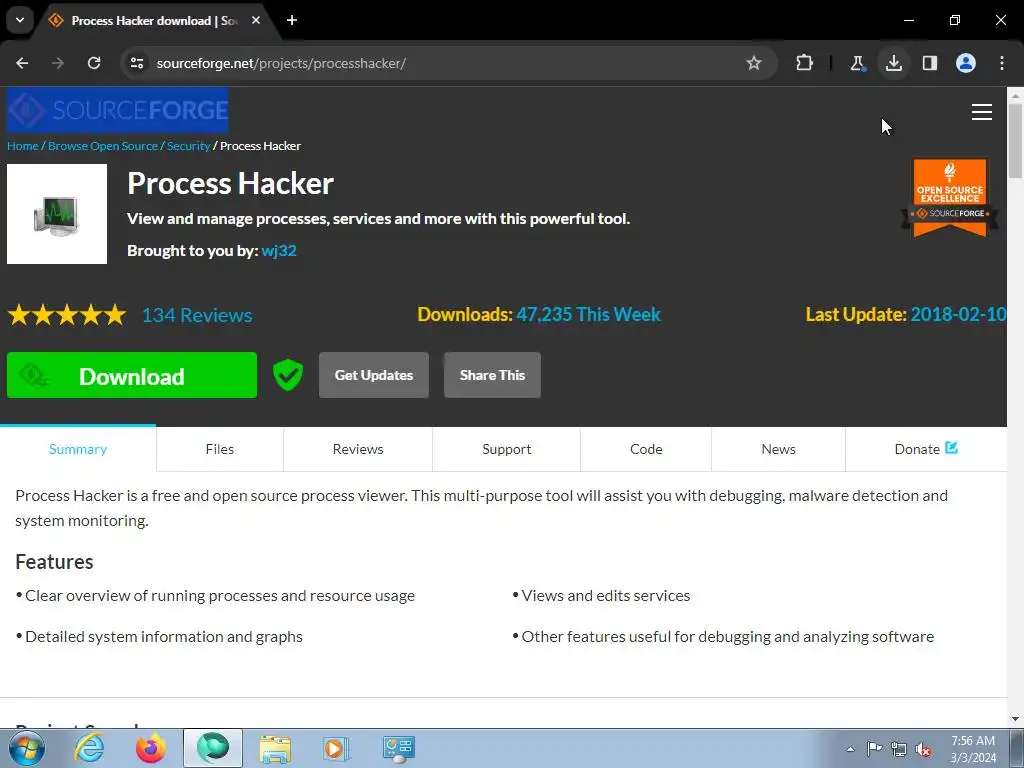Click the muted volume tray icon

(923, 749)
